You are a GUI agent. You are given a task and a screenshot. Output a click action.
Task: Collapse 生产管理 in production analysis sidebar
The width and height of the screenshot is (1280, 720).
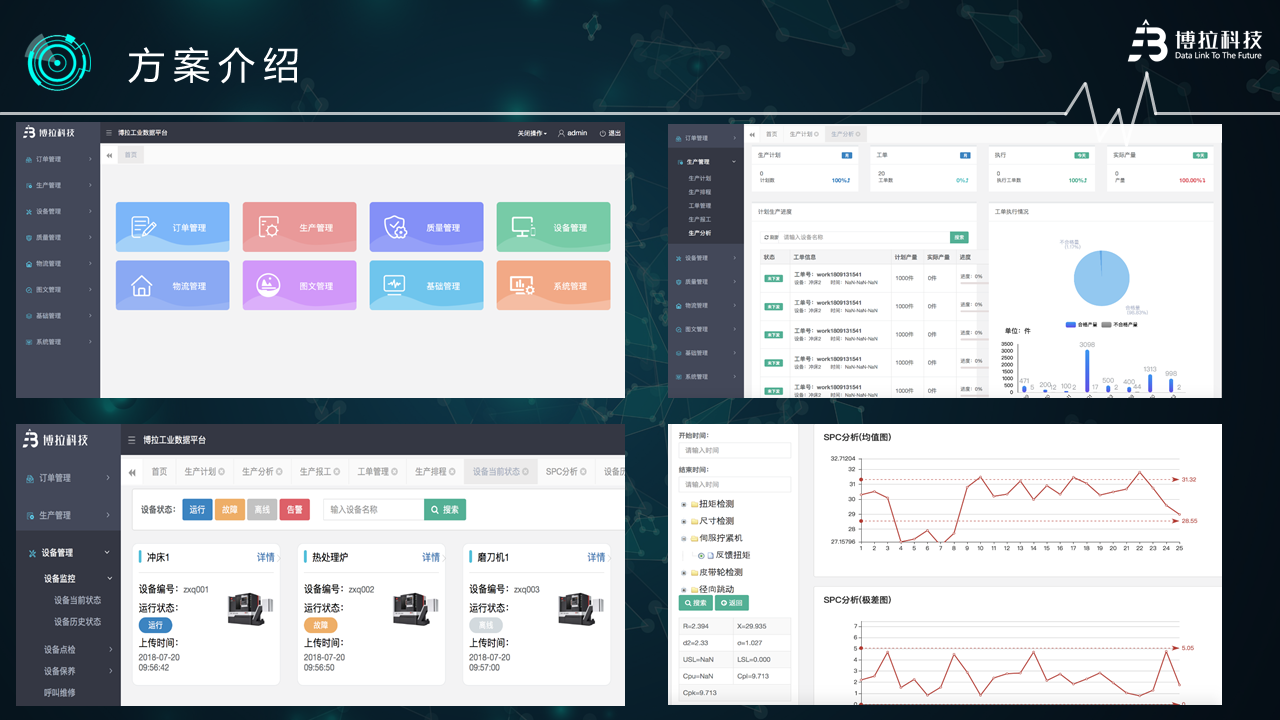pyautogui.click(x=708, y=161)
